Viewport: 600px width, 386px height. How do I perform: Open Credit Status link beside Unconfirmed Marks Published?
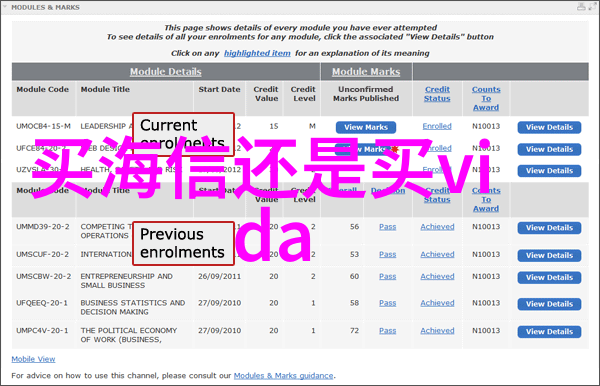click(x=437, y=94)
